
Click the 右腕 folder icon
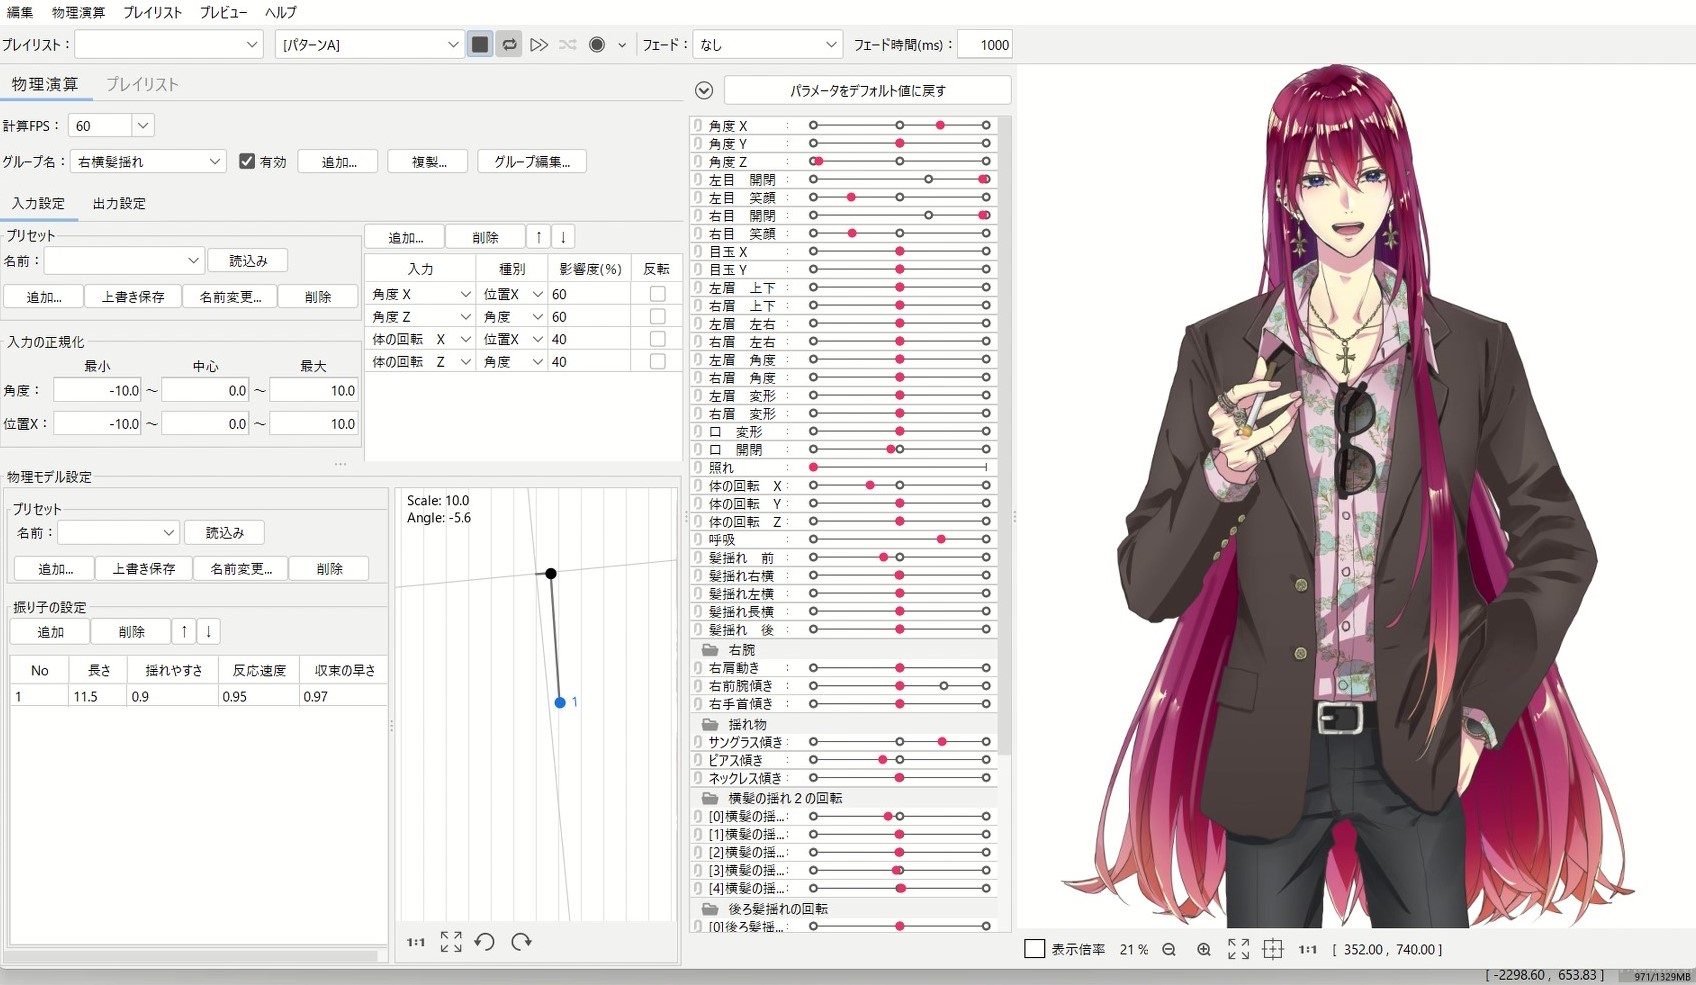(x=710, y=650)
